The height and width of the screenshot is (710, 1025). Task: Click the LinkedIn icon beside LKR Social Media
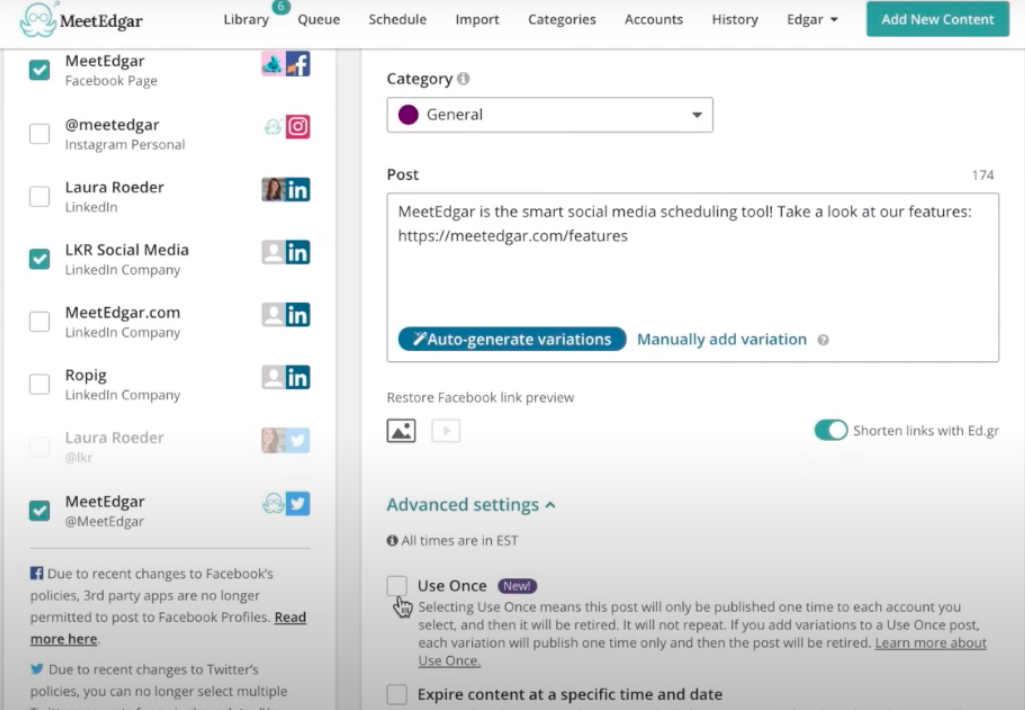tap(298, 252)
